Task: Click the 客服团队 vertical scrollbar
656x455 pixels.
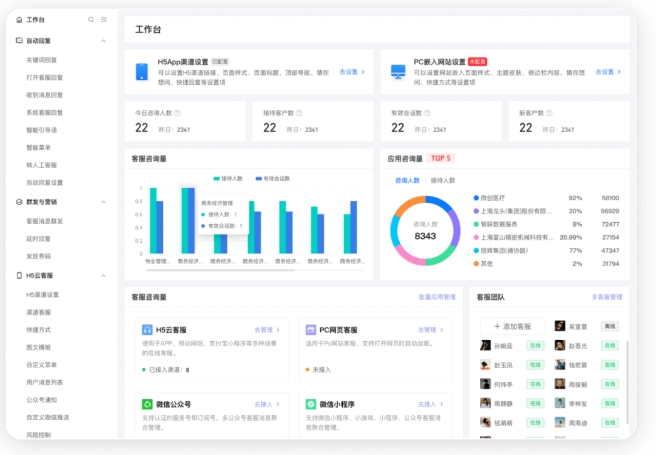Action: 627,382
